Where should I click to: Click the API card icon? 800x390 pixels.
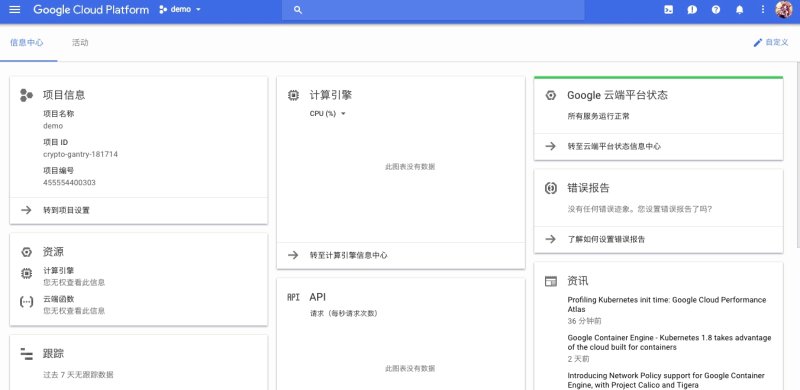(x=293, y=297)
